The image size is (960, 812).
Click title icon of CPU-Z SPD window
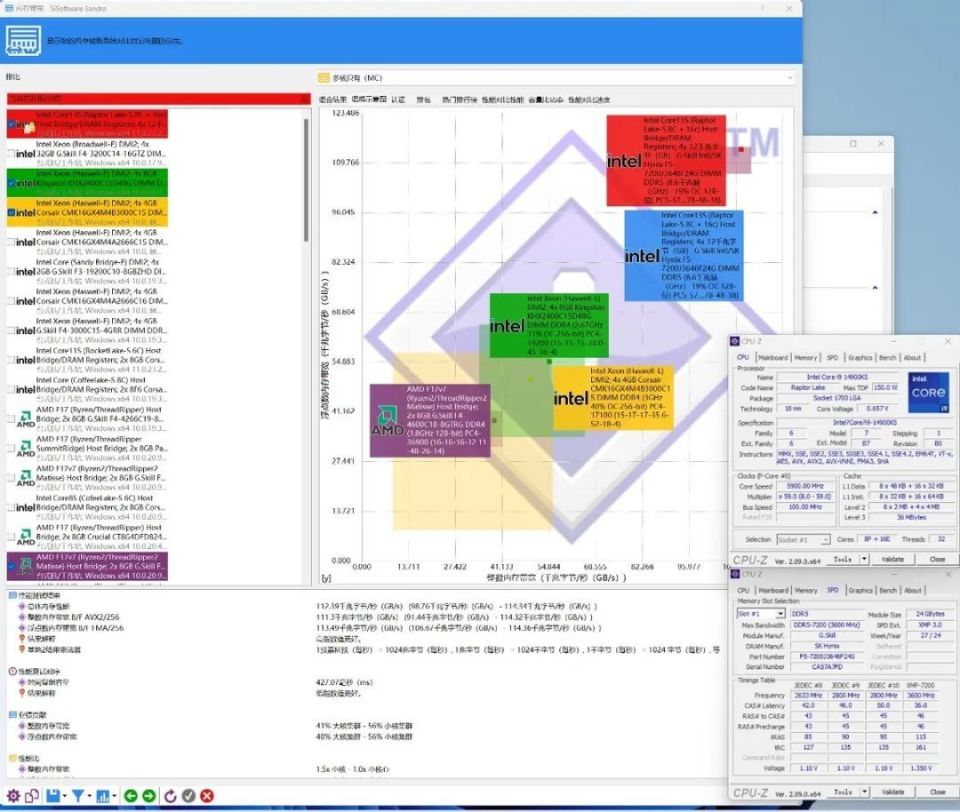[x=735, y=574]
